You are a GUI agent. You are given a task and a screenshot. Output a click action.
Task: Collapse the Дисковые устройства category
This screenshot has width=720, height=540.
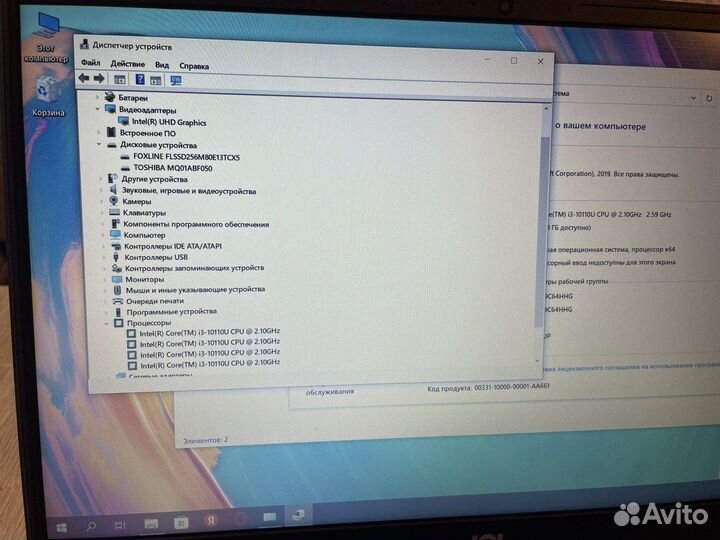tap(99, 145)
